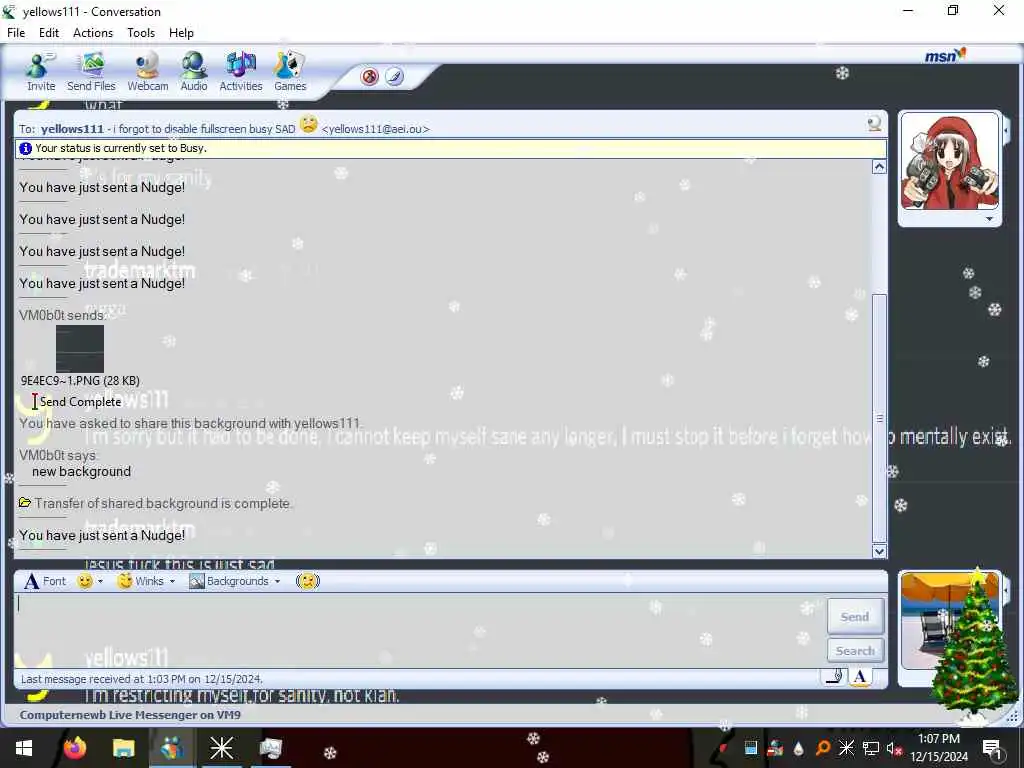Open the Help menu

(x=181, y=33)
